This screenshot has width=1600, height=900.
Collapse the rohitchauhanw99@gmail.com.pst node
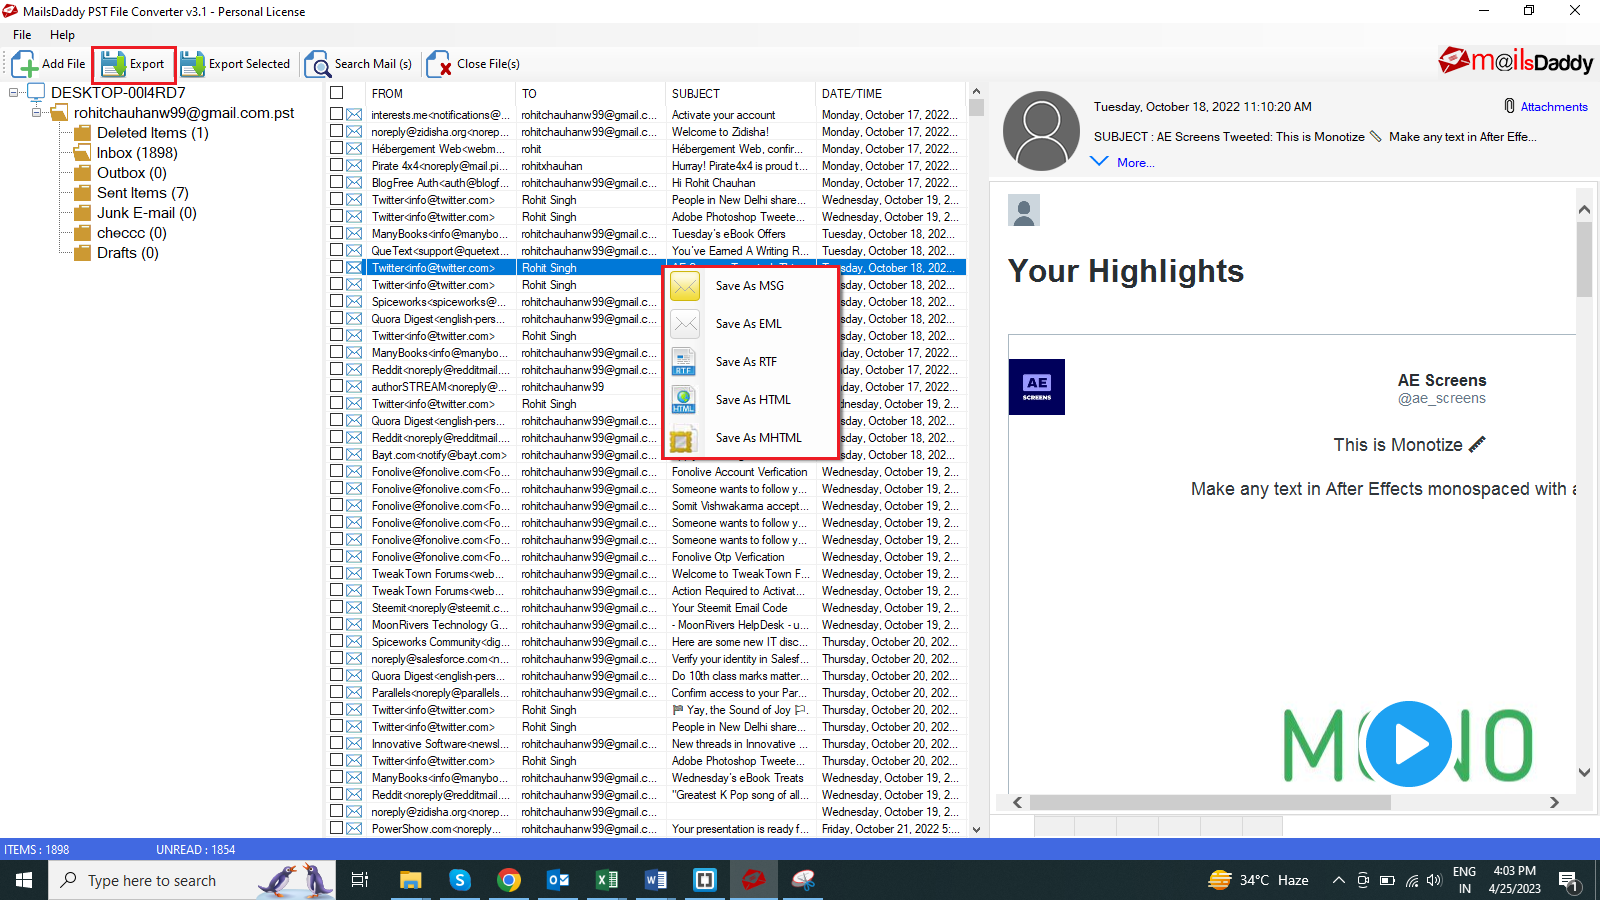point(37,113)
